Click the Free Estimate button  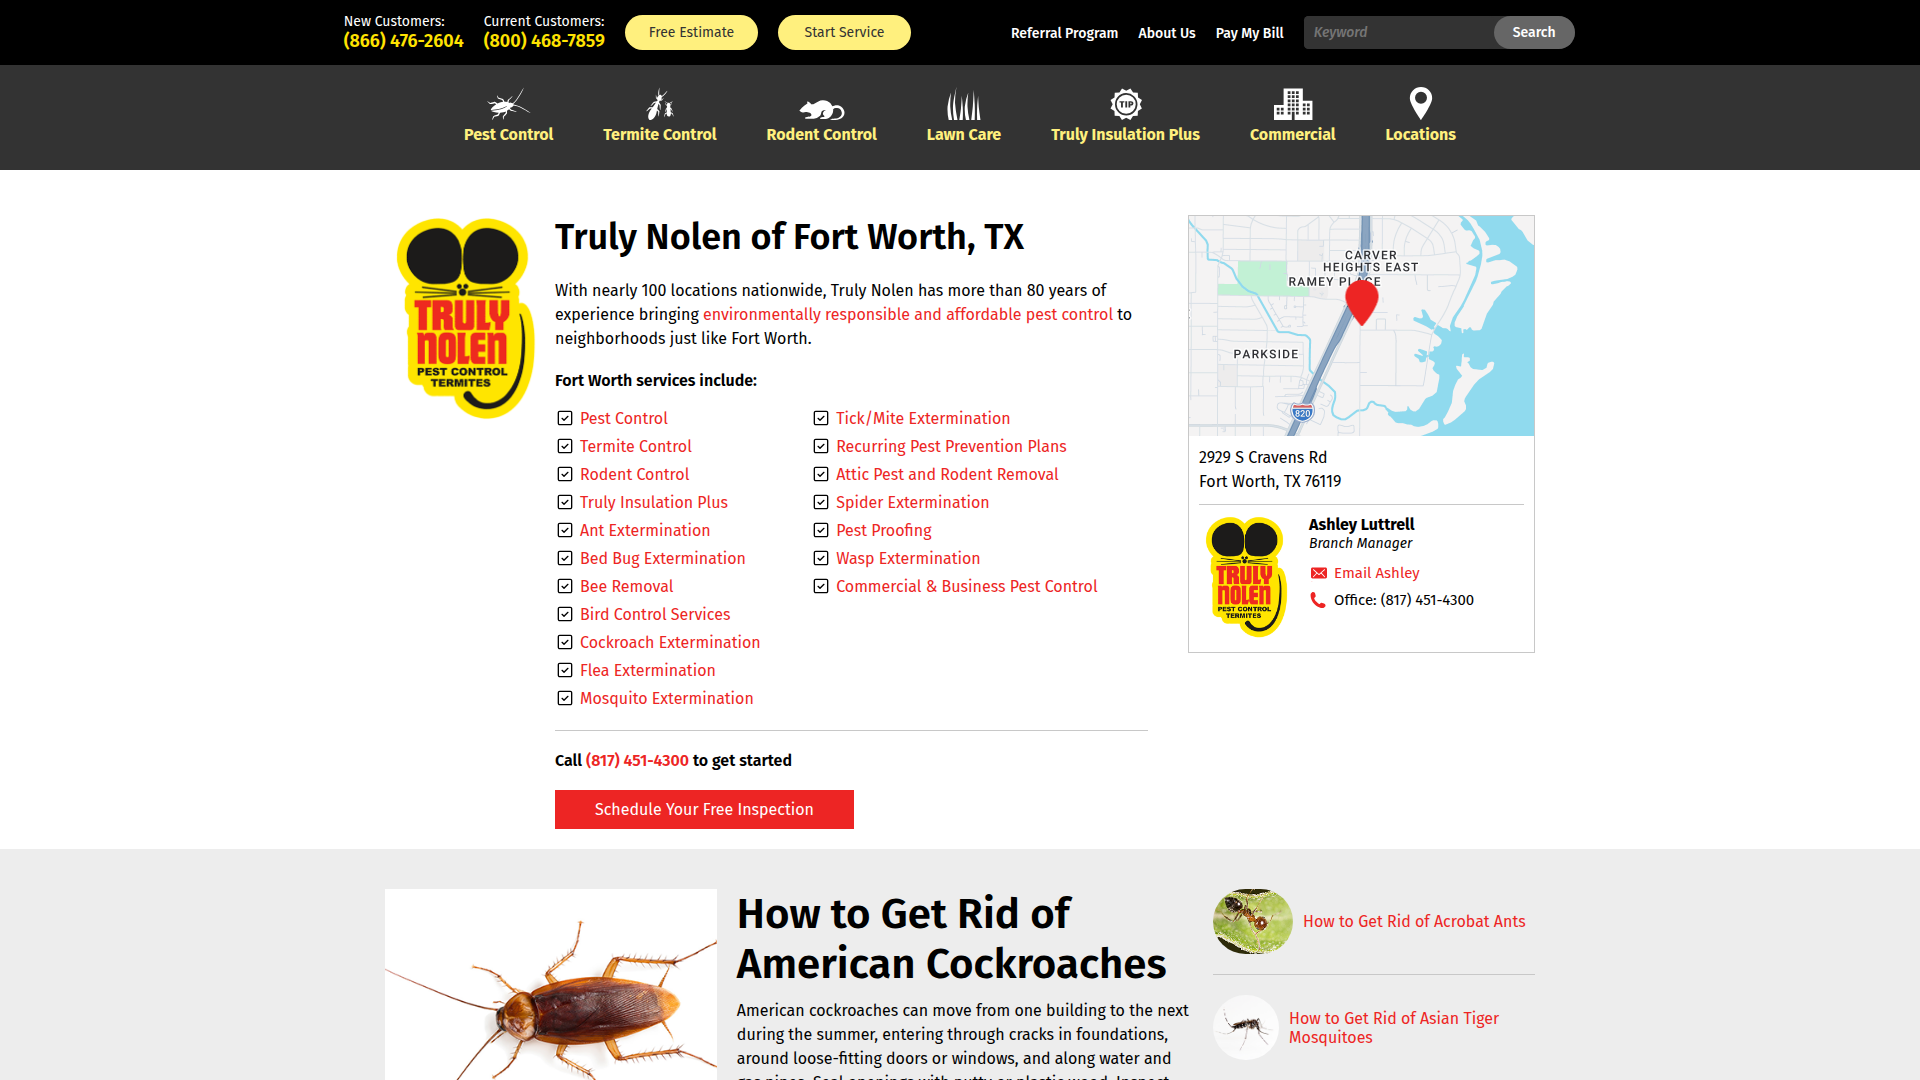(691, 32)
